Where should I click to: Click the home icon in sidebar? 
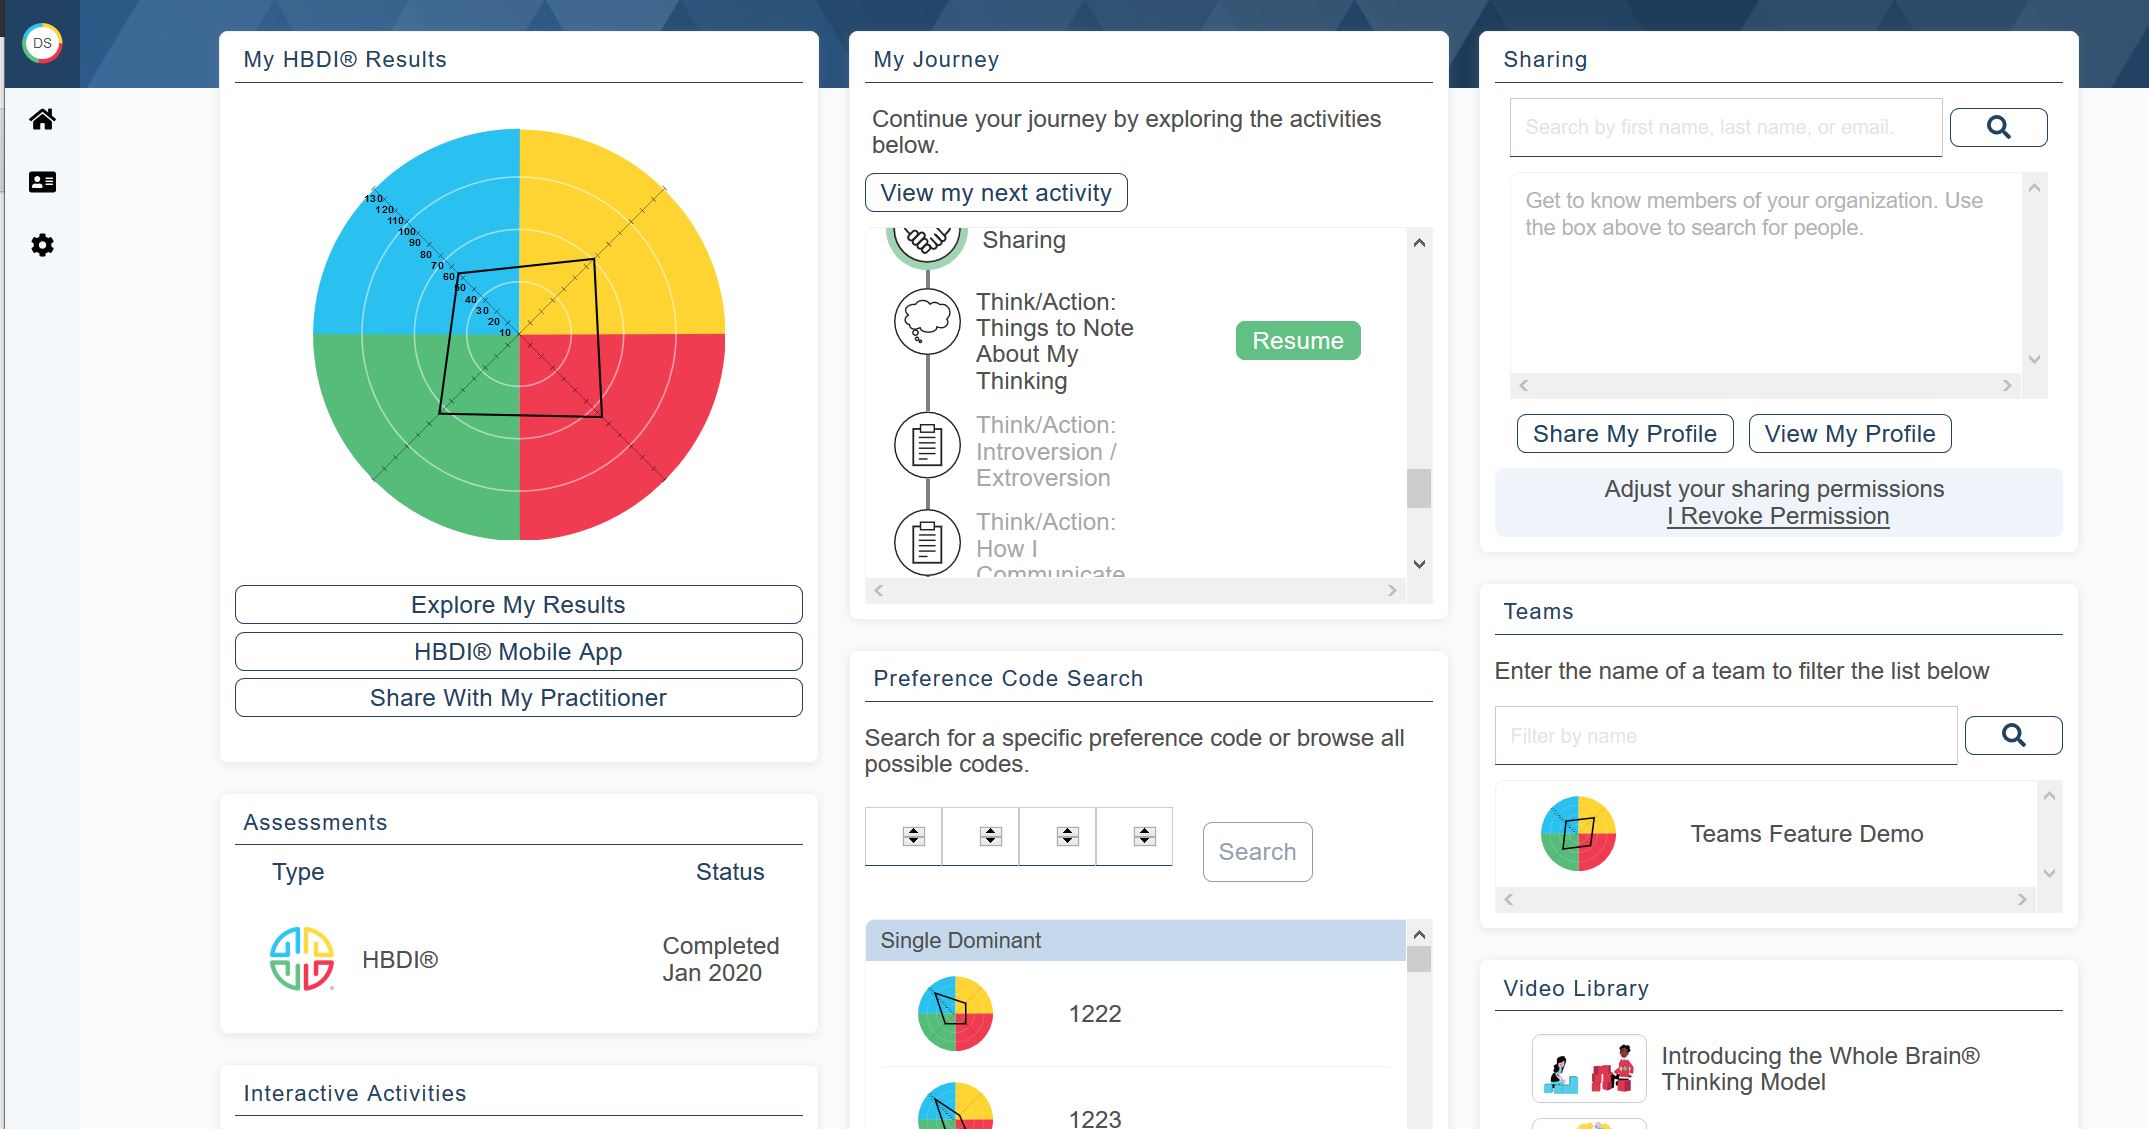42,120
